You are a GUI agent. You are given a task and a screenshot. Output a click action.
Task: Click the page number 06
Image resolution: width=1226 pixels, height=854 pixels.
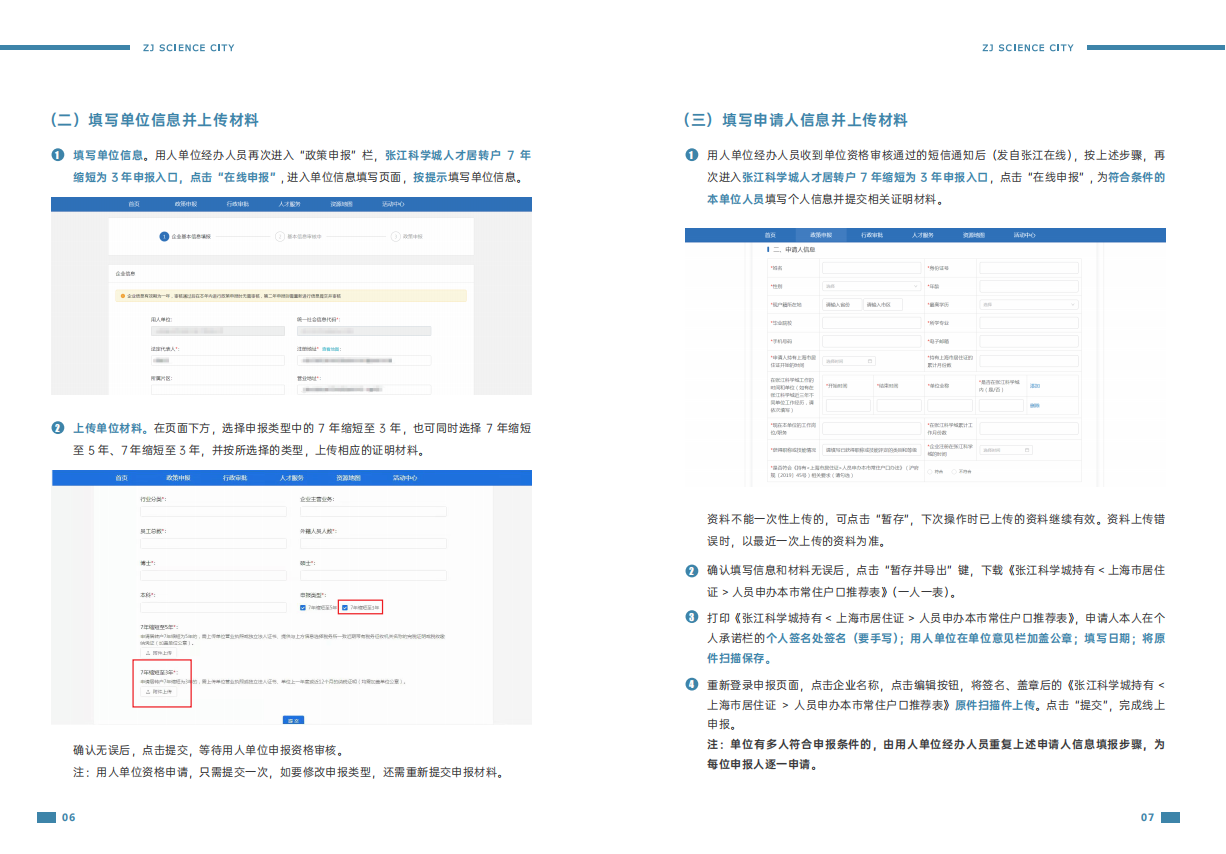coord(69,818)
